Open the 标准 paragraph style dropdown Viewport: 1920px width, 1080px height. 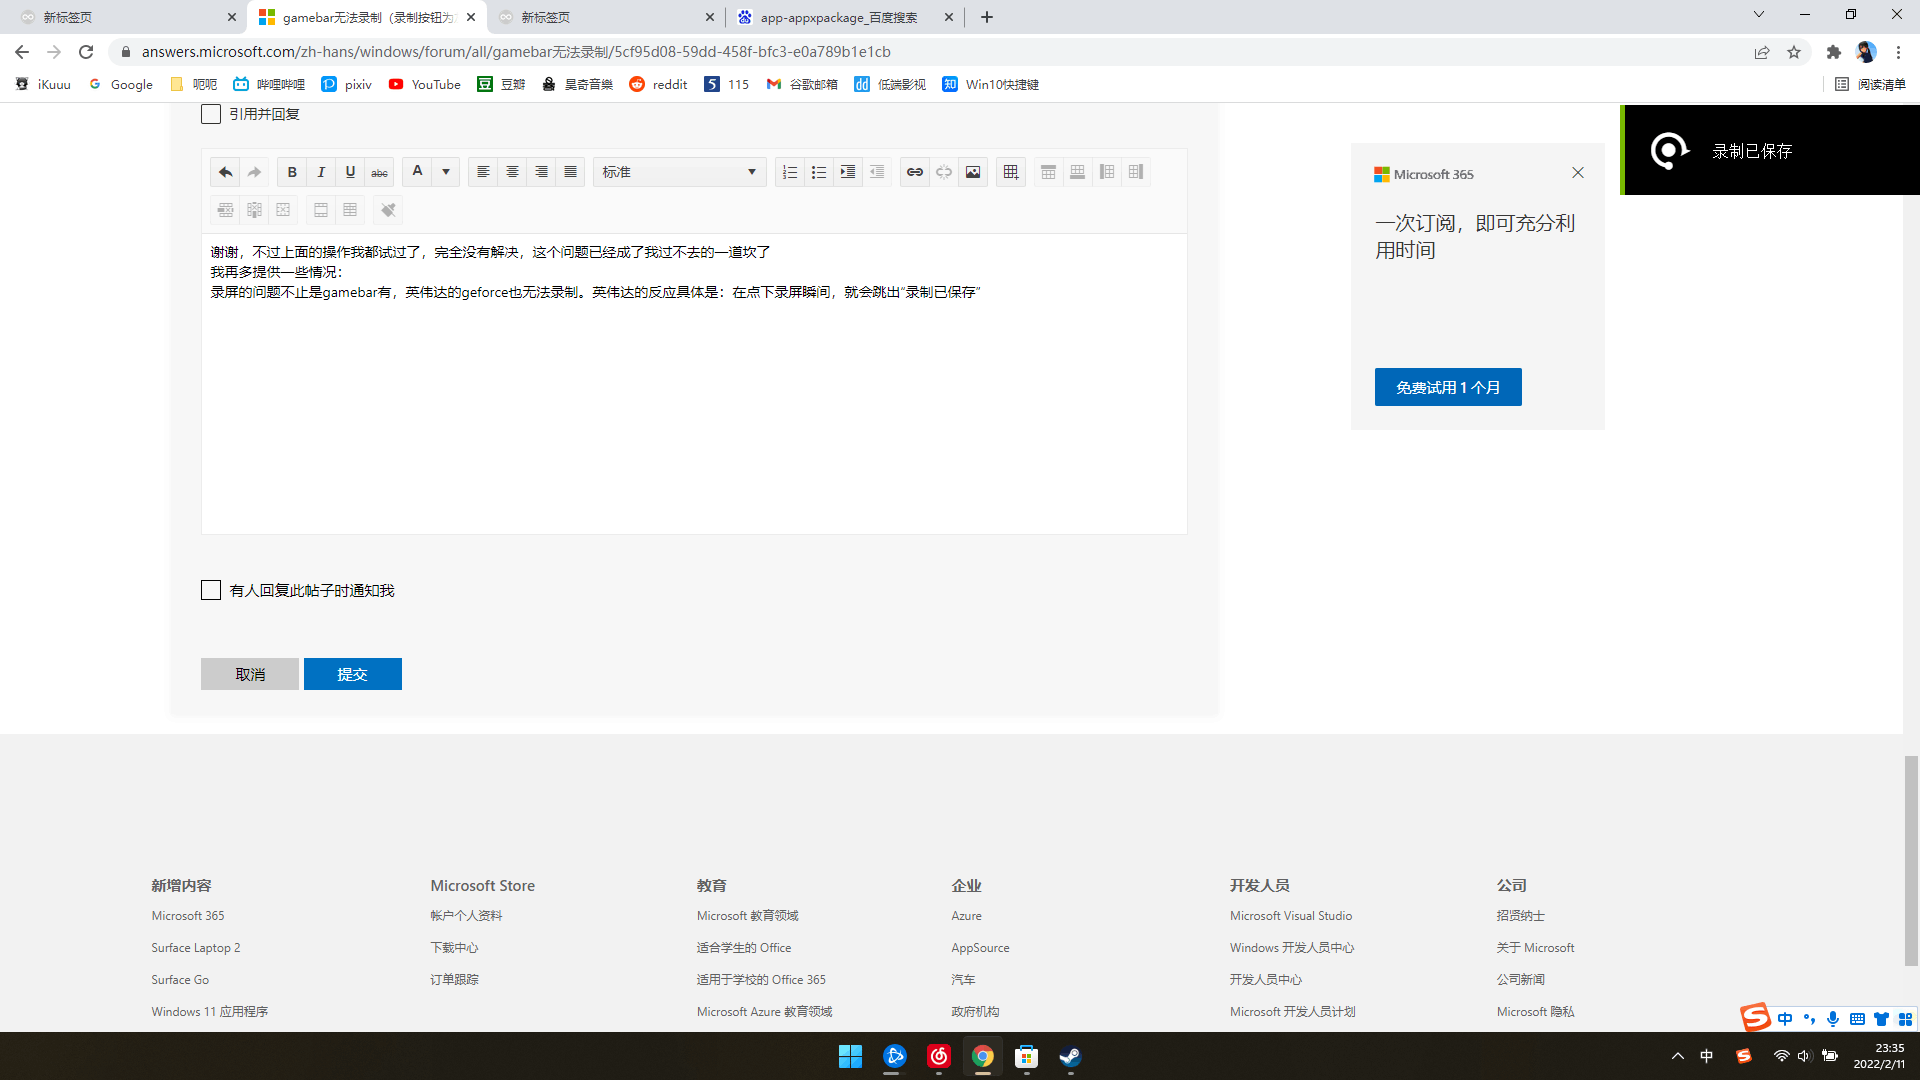(x=679, y=172)
